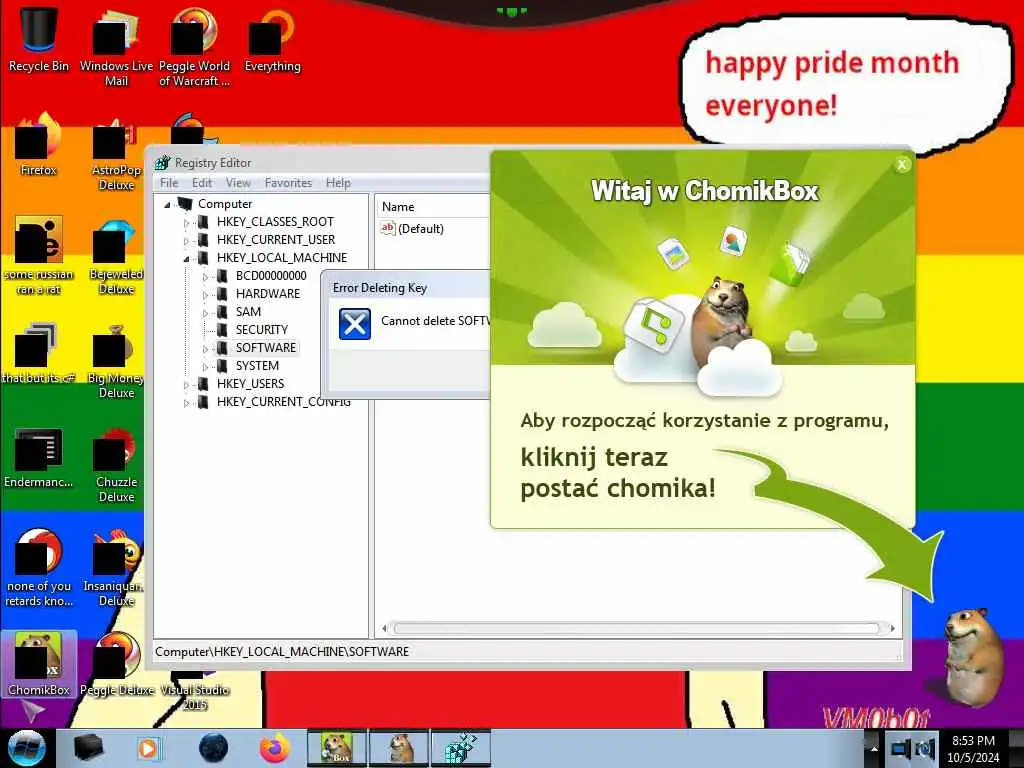Show hidden system tray icons

(873, 749)
